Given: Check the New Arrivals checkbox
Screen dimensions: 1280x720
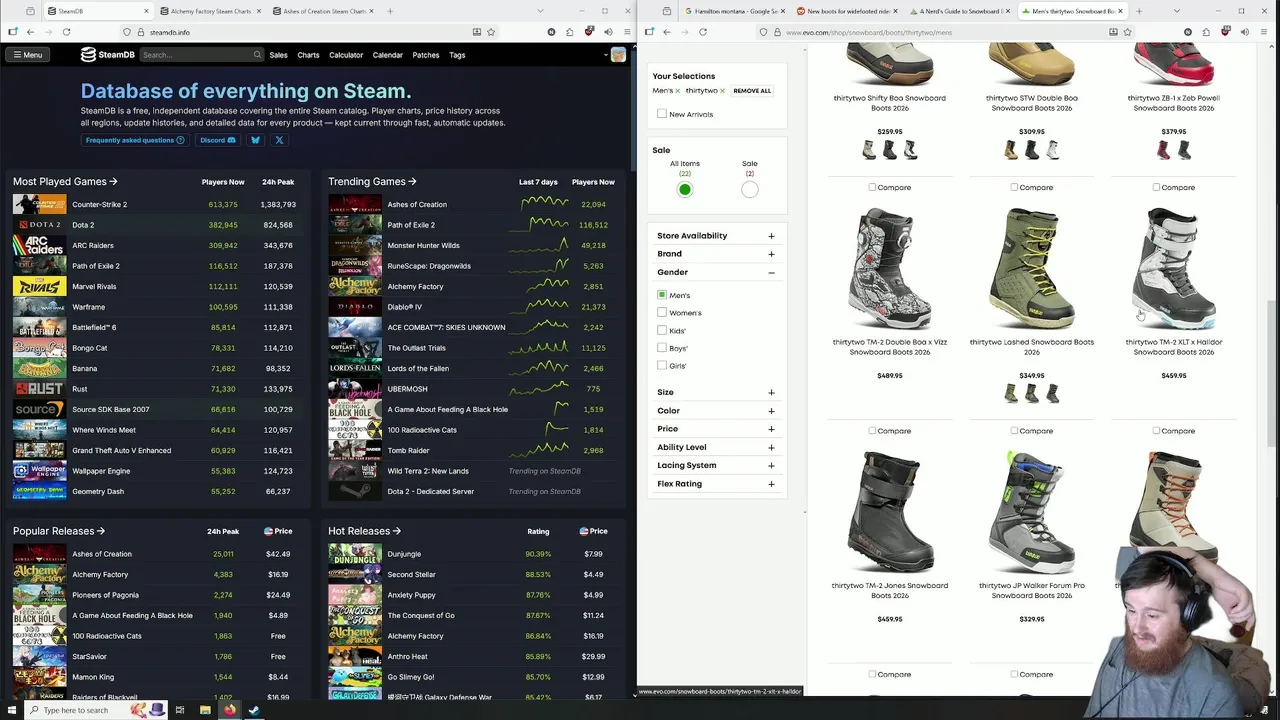Looking at the screenshot, I should (x=662, y=114).
